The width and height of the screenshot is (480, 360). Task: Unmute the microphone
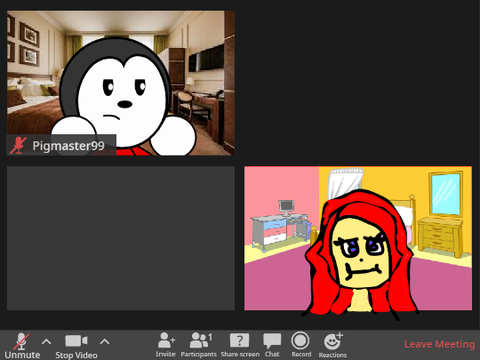coord(22,346)
